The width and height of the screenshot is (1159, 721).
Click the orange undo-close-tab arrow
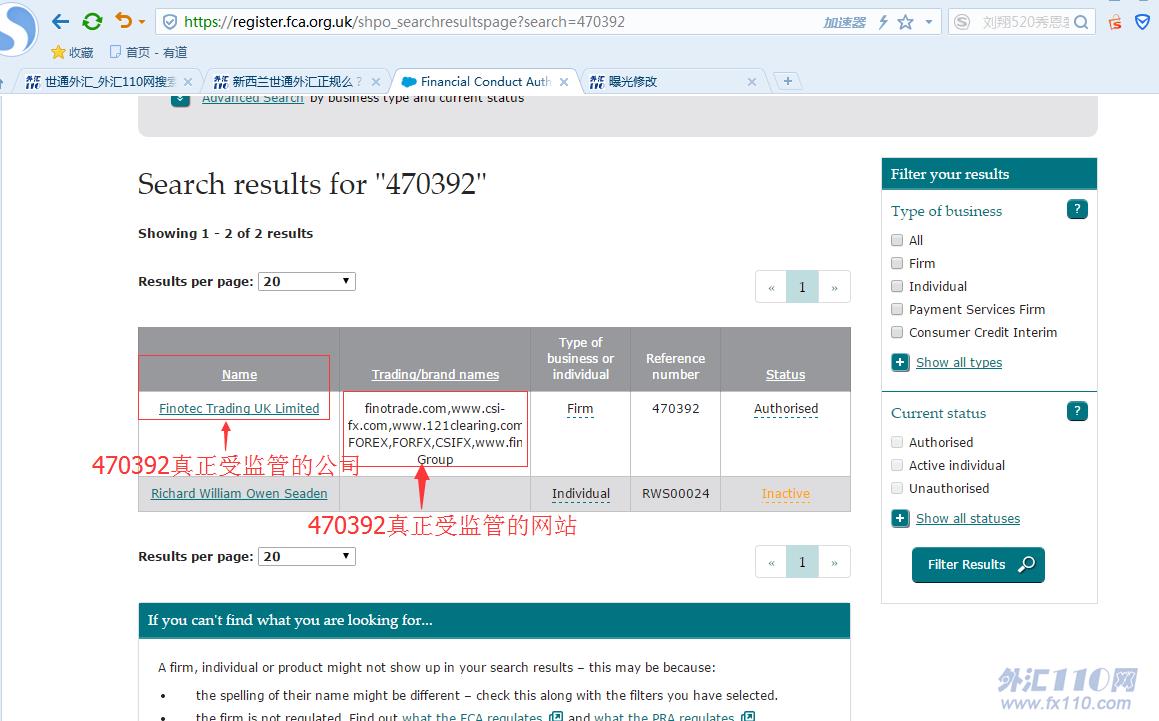point(123,21)
